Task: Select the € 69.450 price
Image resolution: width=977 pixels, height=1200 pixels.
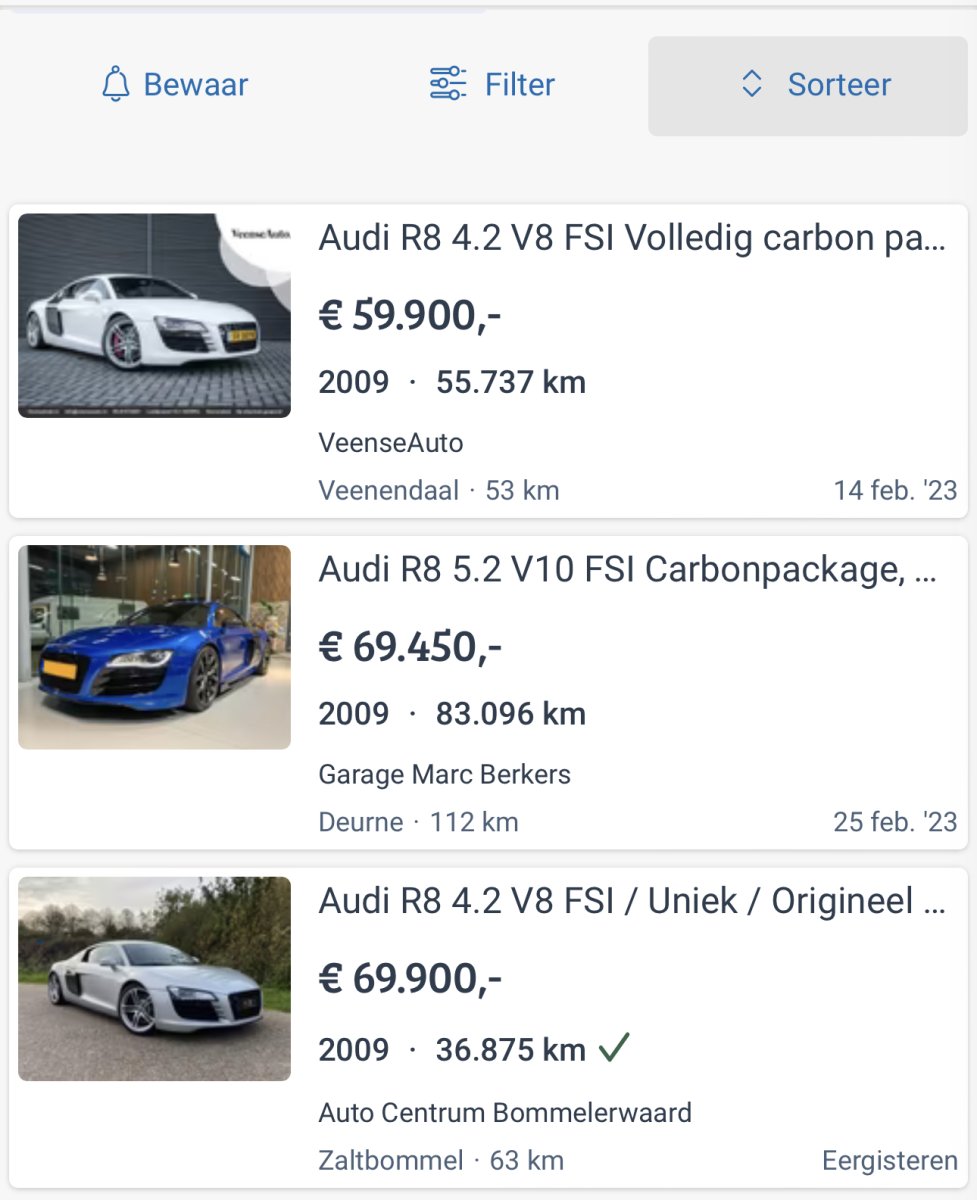Action: point(410,648)
